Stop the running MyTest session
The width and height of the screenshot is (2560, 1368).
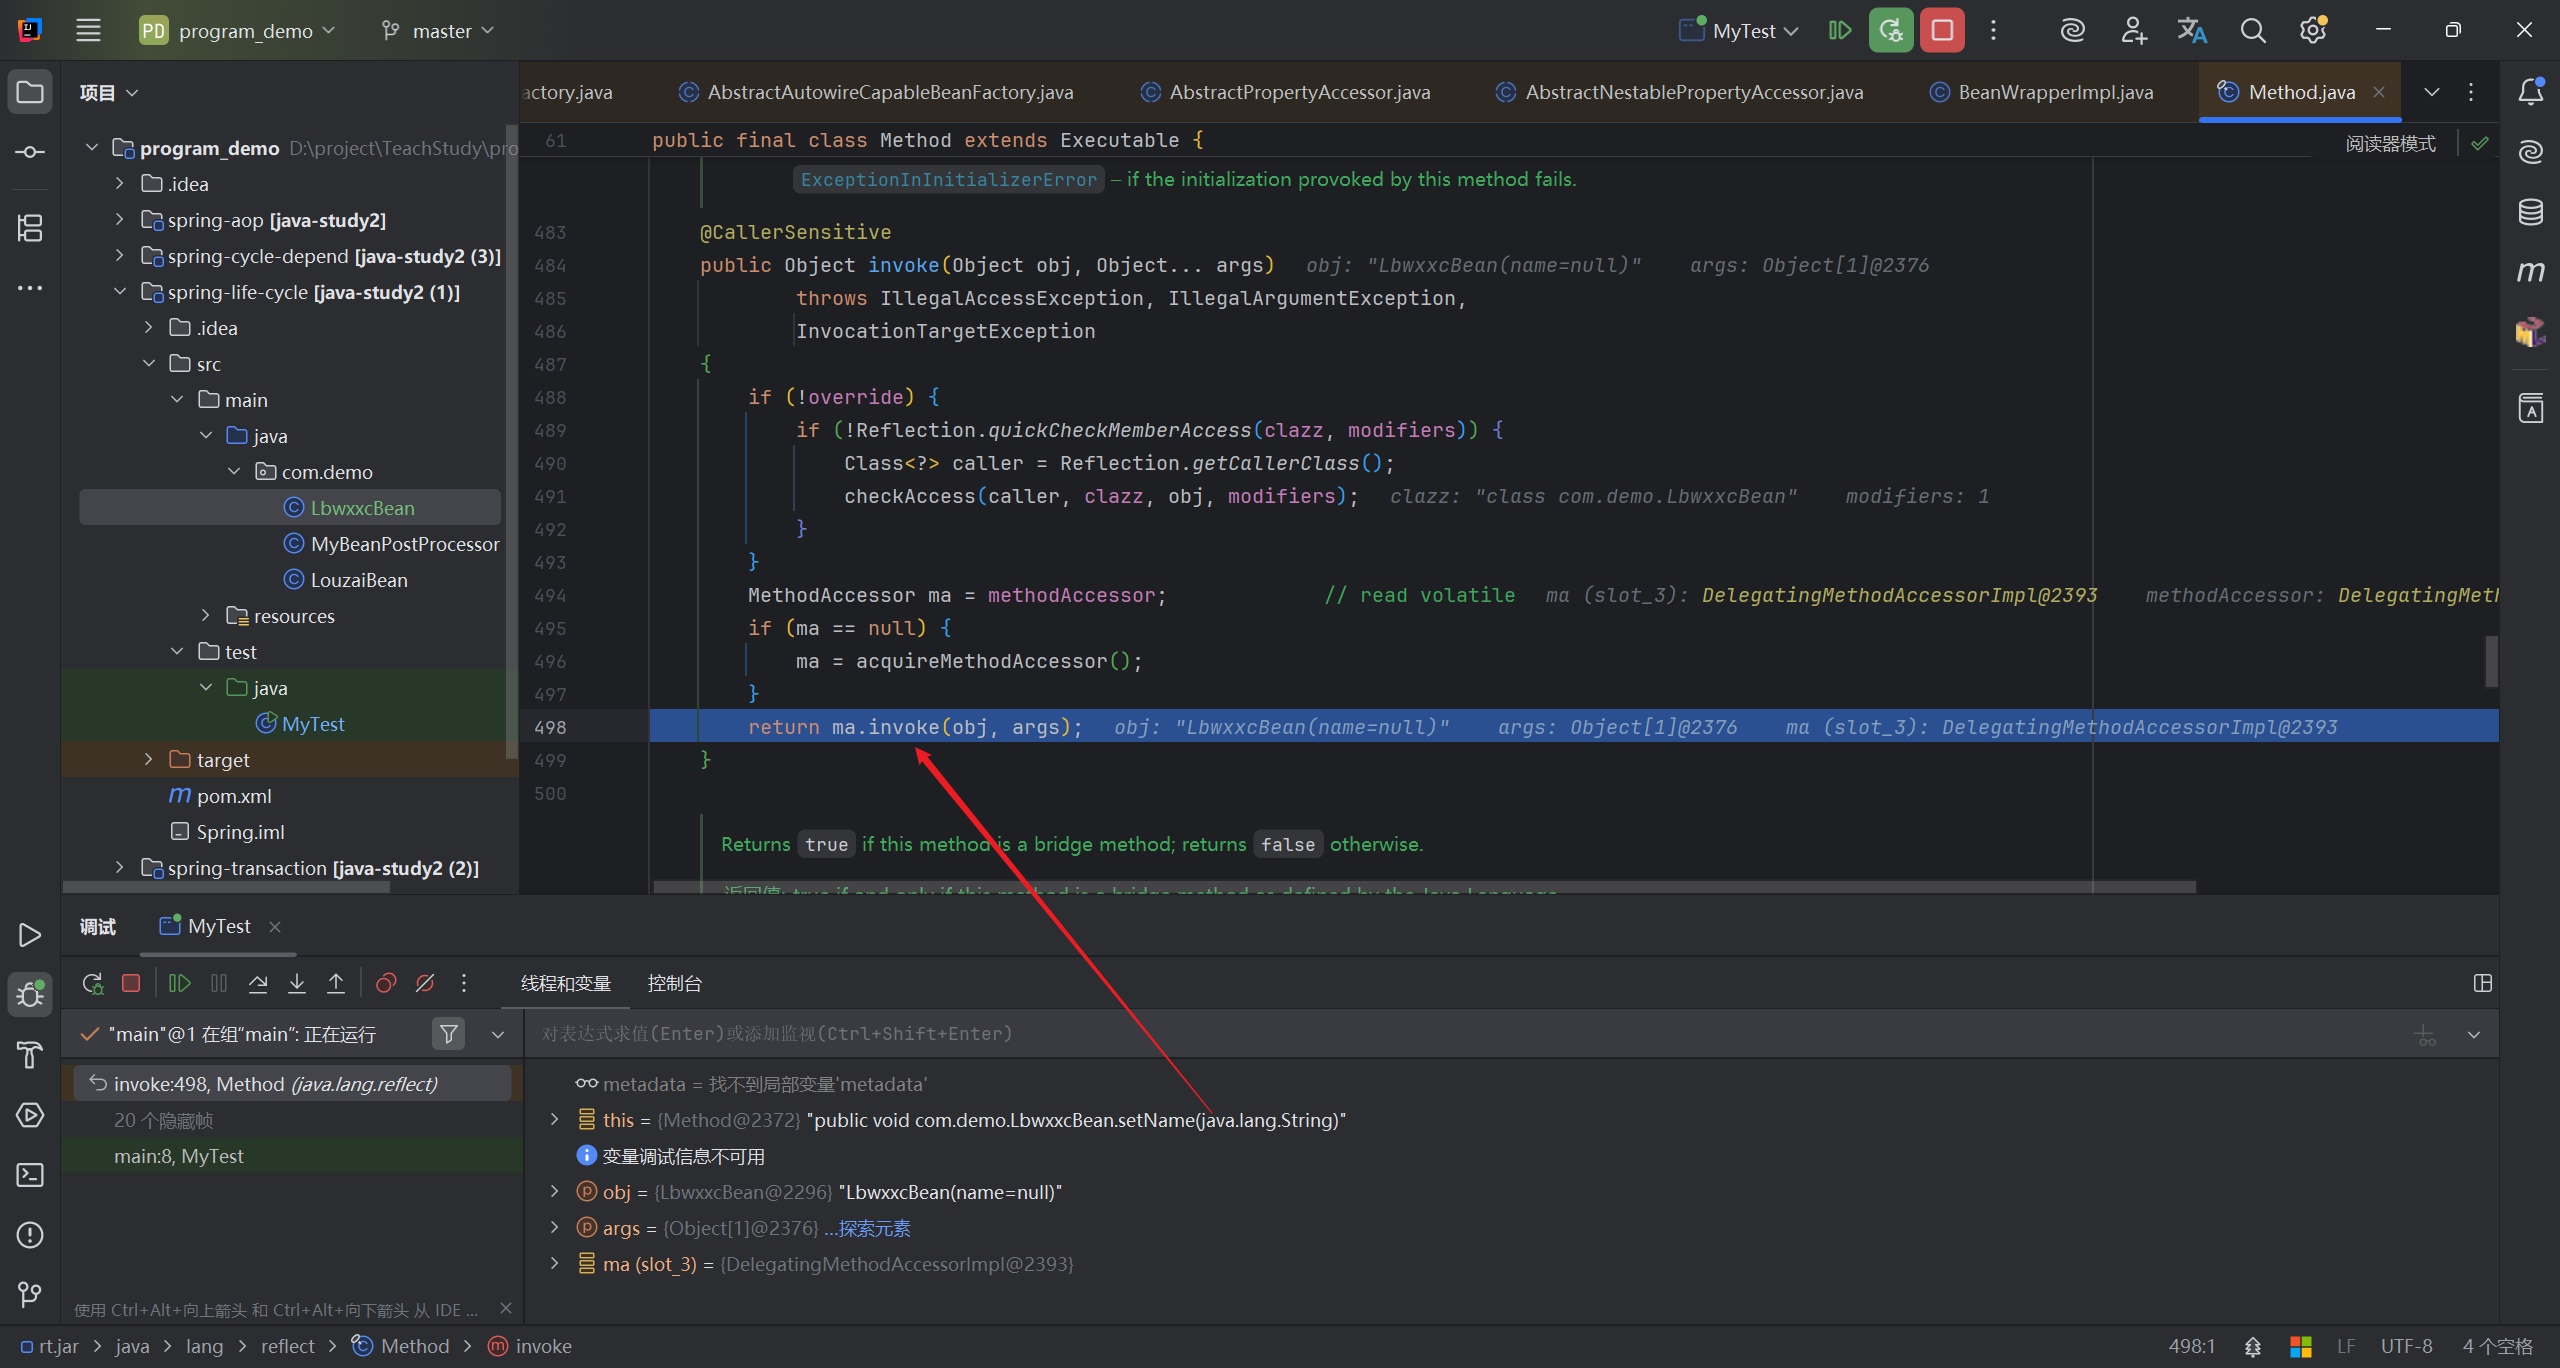click(x=1942, y=30)
